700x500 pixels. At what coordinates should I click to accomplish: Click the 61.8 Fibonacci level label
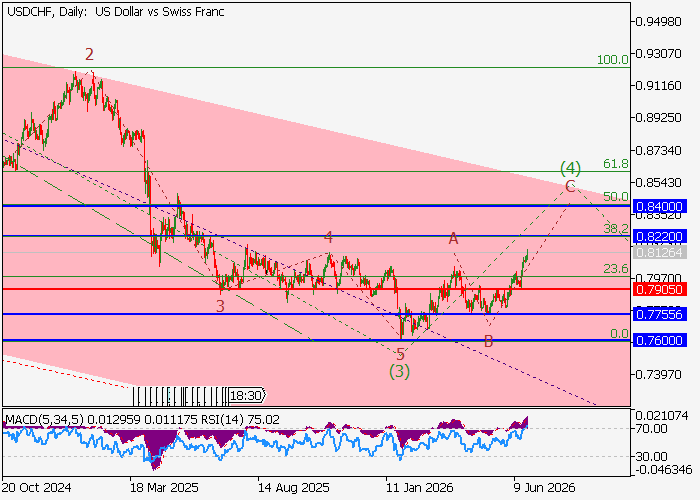pos(616,164)
